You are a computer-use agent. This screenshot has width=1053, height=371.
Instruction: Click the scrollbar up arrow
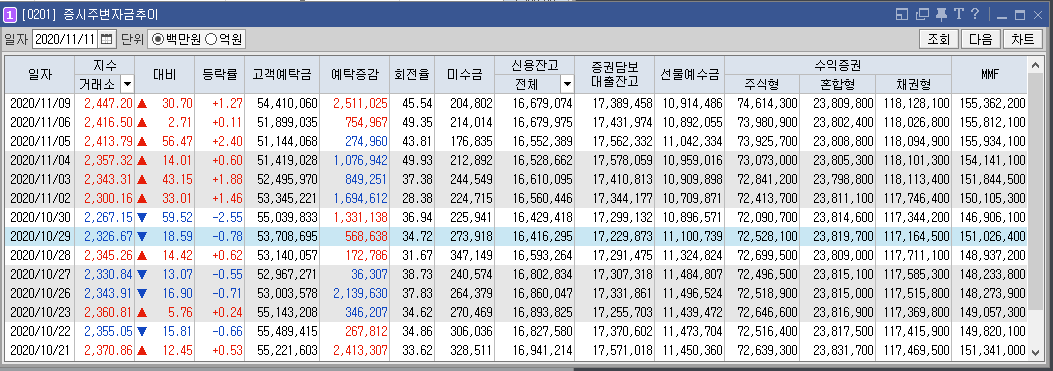[1036, 65]
